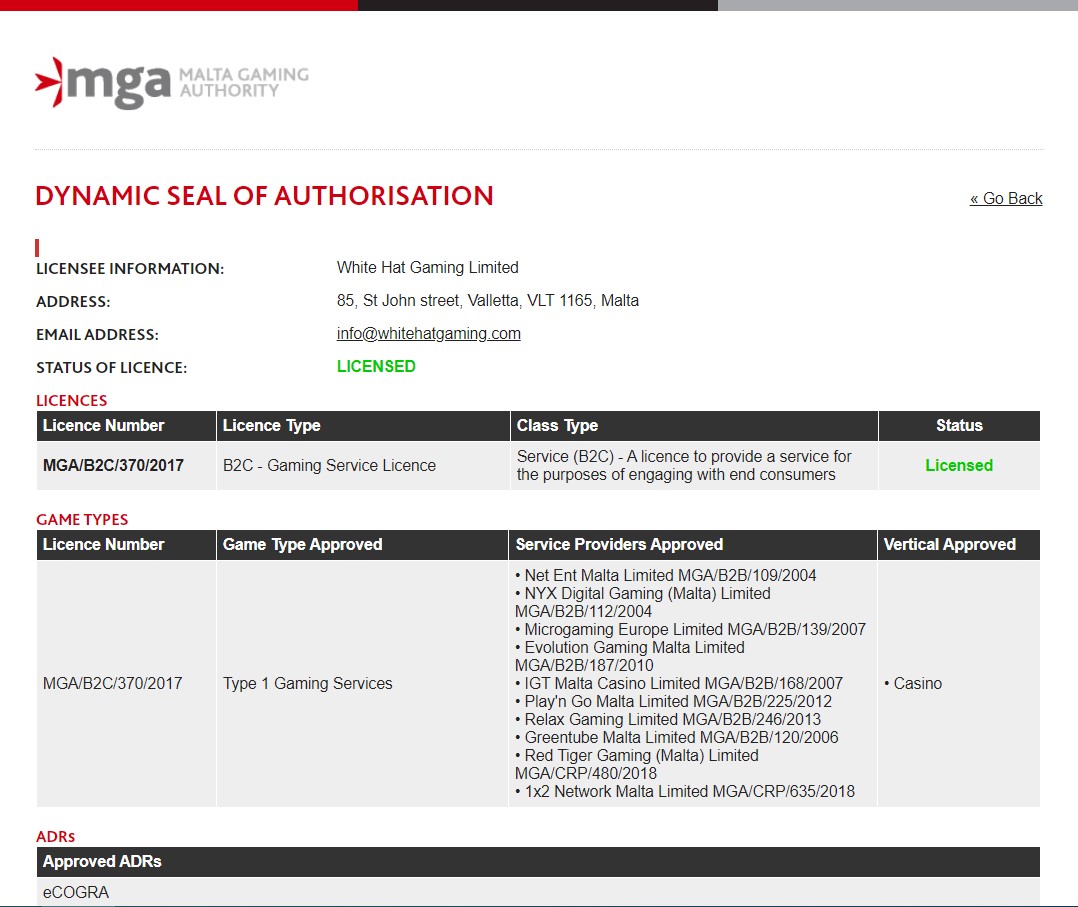Click the green Licensed cell in Licences table
Viewport: 1078px width, 907px height.
[959, 466]
